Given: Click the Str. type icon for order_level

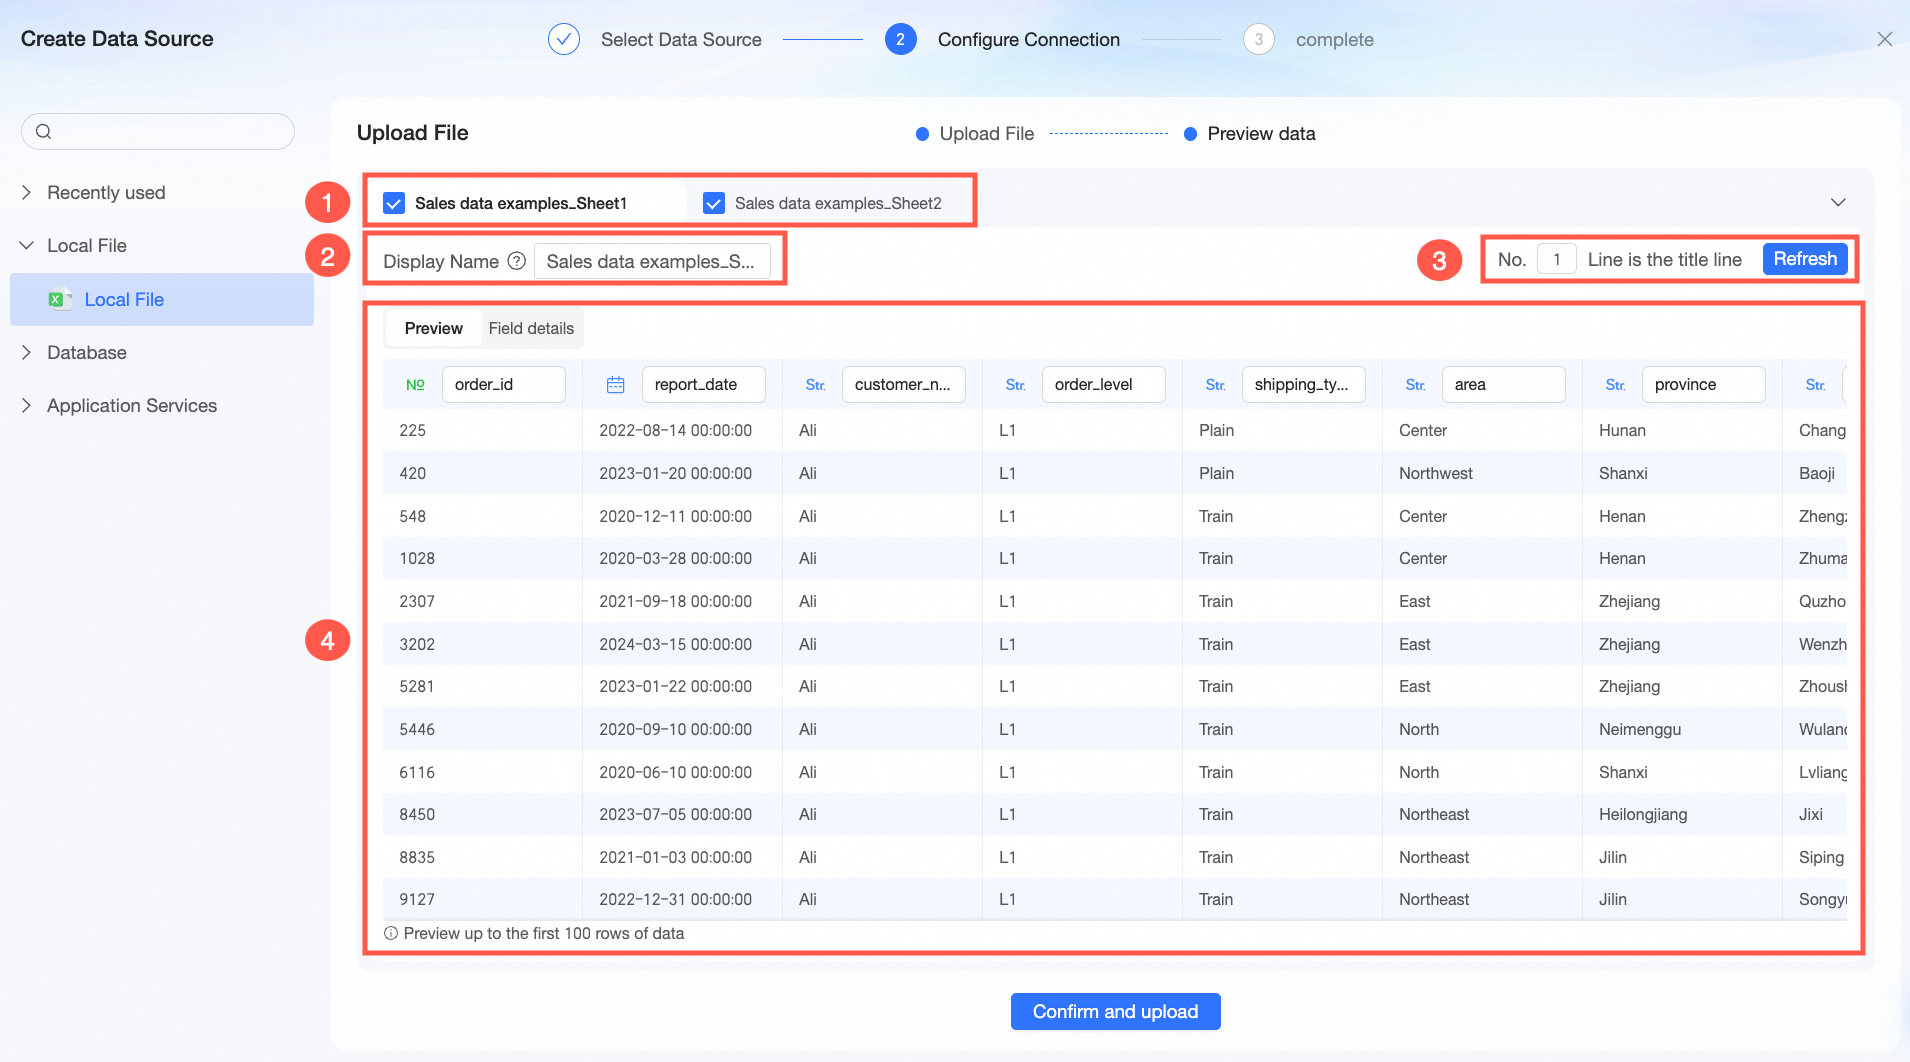Looking at the screenshot, I should pos(1016,384).
